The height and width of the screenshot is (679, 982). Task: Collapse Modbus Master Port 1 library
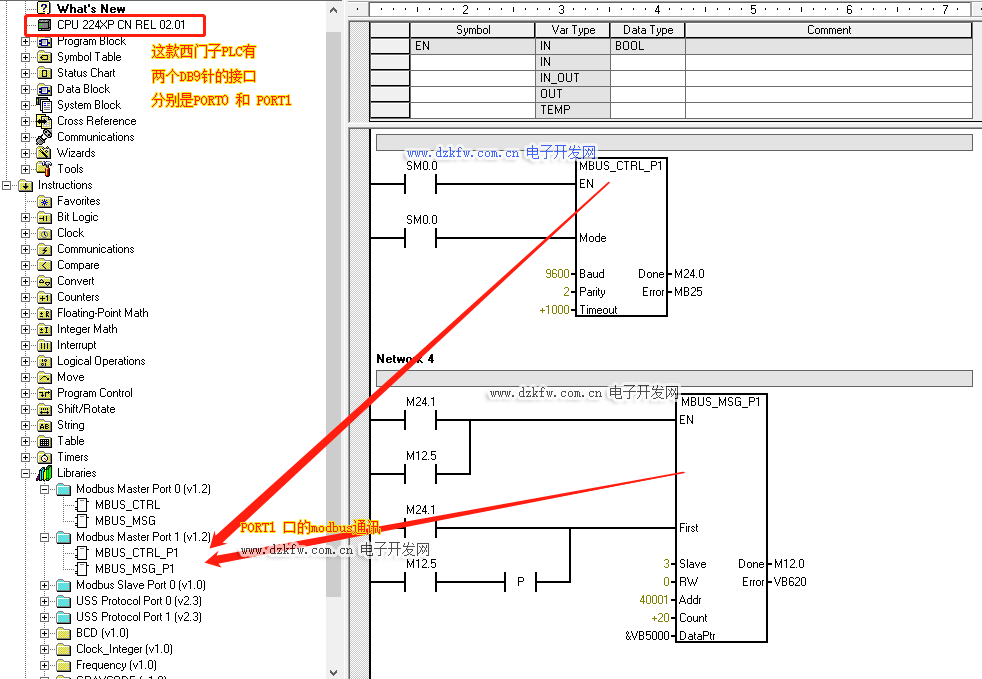click(x=45, y=537)
